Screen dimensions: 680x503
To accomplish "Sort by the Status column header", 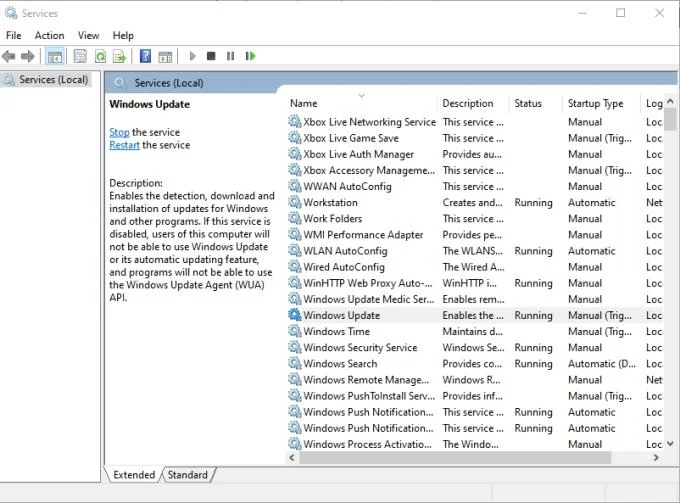I will tap(536, 103).
